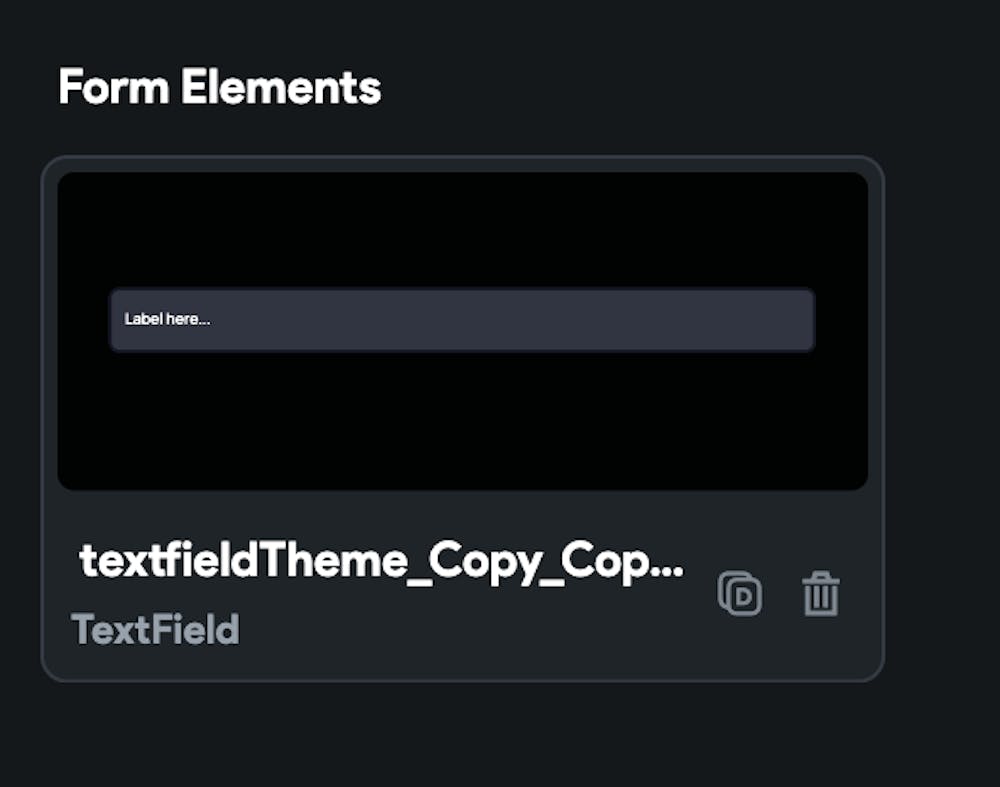Copy the theme widget using the copy icon

[x=740, y=594]
